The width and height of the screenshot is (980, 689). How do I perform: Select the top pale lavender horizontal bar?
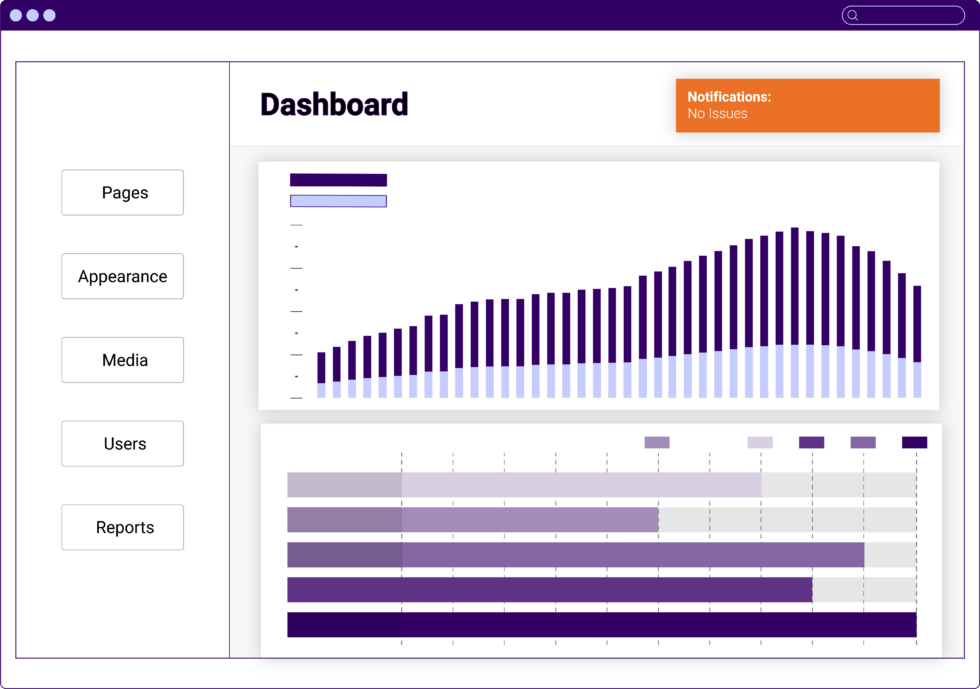524,485
